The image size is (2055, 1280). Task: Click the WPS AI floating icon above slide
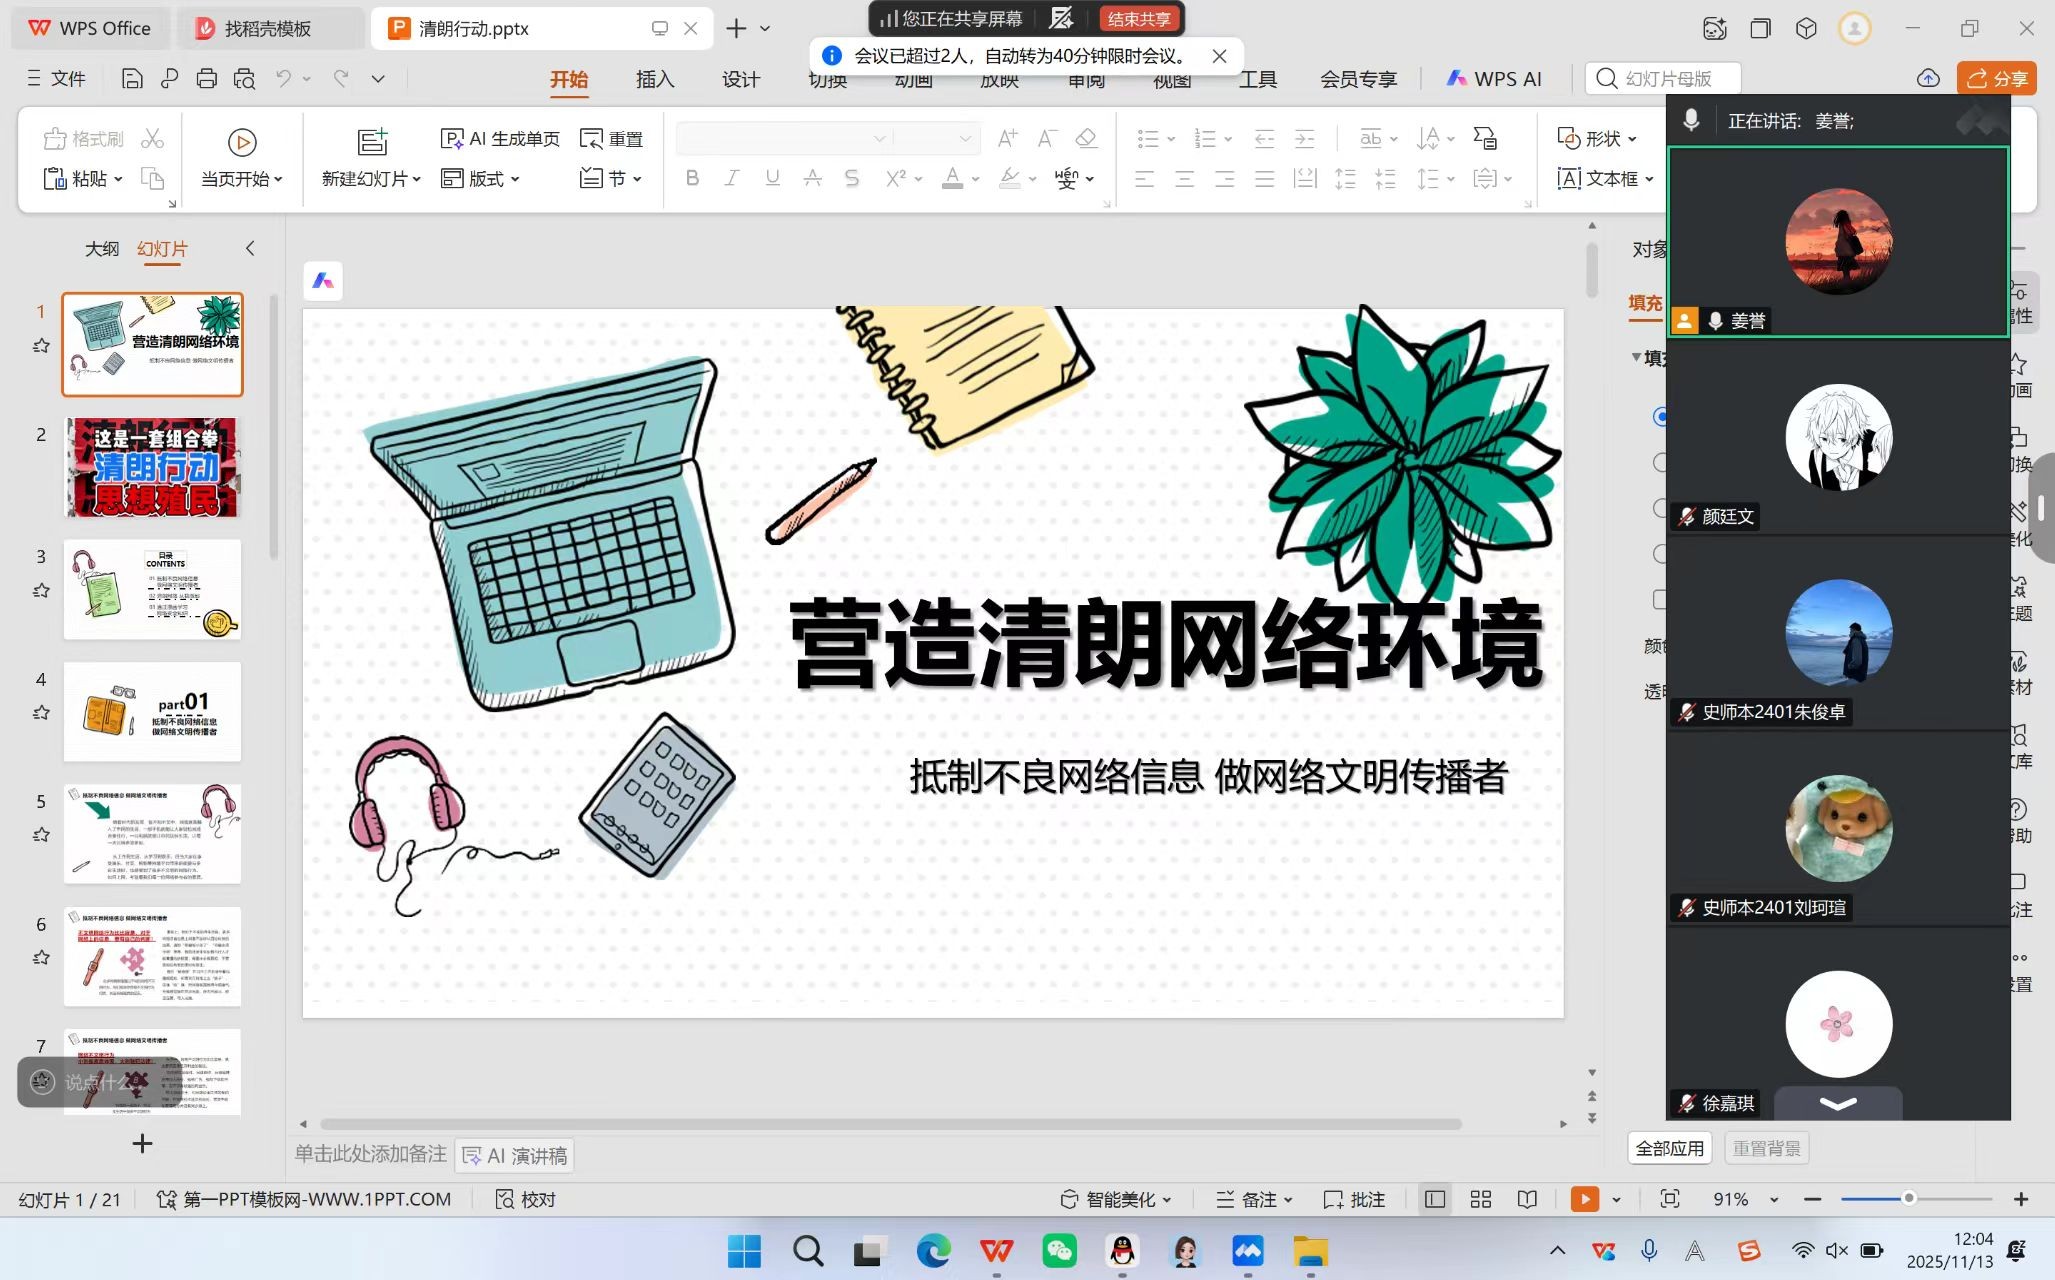(323, 281)
